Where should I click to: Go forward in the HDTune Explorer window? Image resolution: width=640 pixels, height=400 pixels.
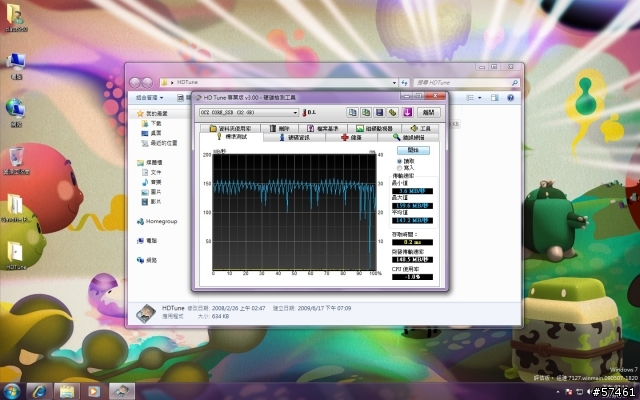tap(147, 82)
